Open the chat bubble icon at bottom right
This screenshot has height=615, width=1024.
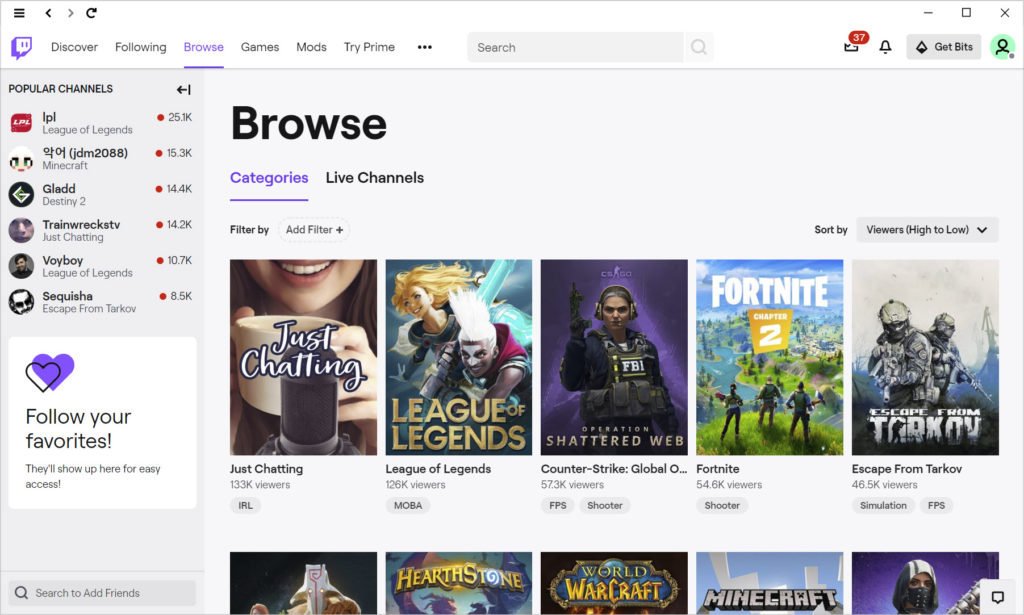point(997,597)
